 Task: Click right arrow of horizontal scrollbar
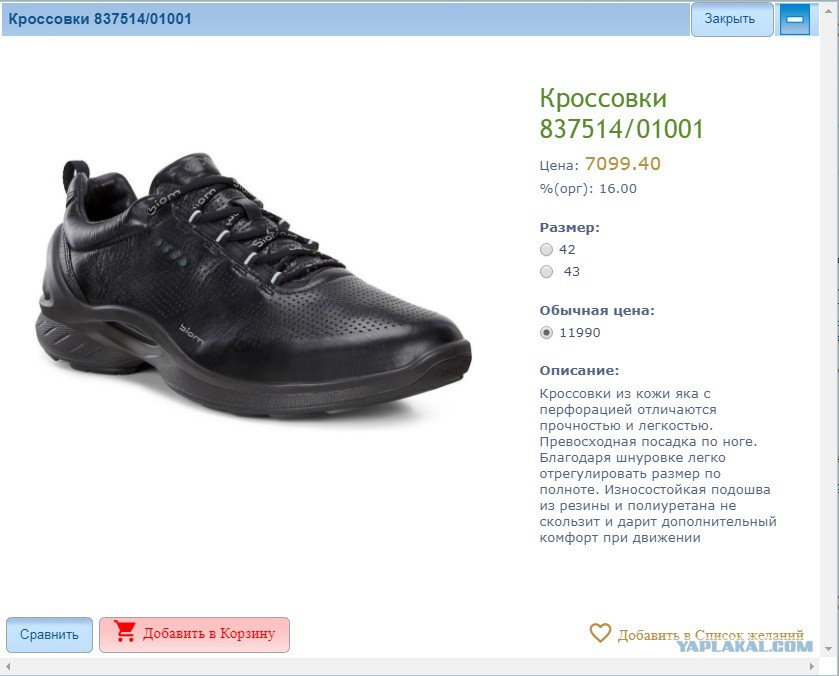[x=811, y=667]
